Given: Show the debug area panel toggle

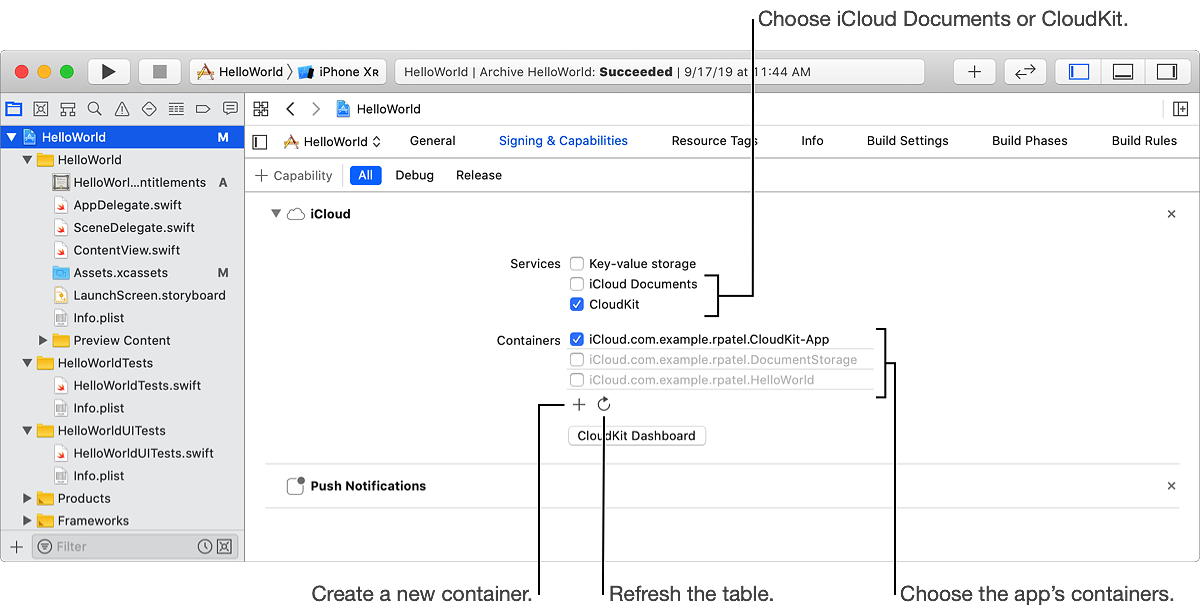Looking at the screenshot, I should pyautogui.click(x=1123, y=72).
